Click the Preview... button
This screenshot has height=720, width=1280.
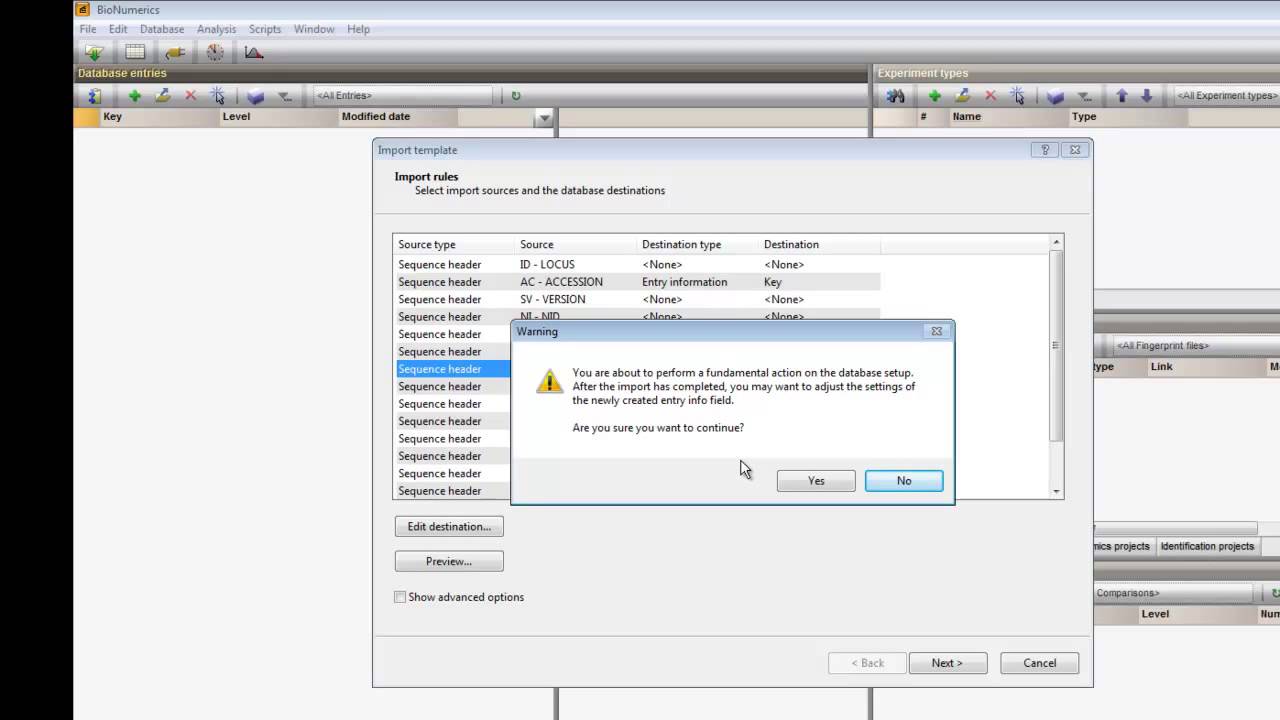[449, 562]
